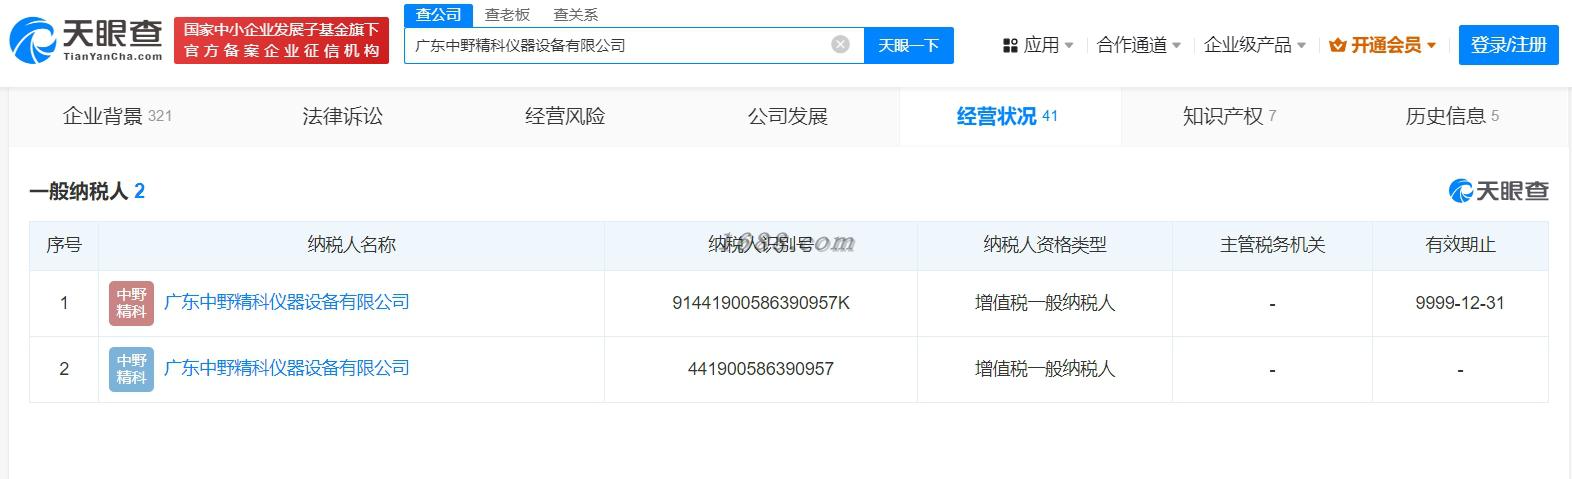Click the 登录/注册 button
Screen dimensions: 1572x479
[x=1508, y=45]
